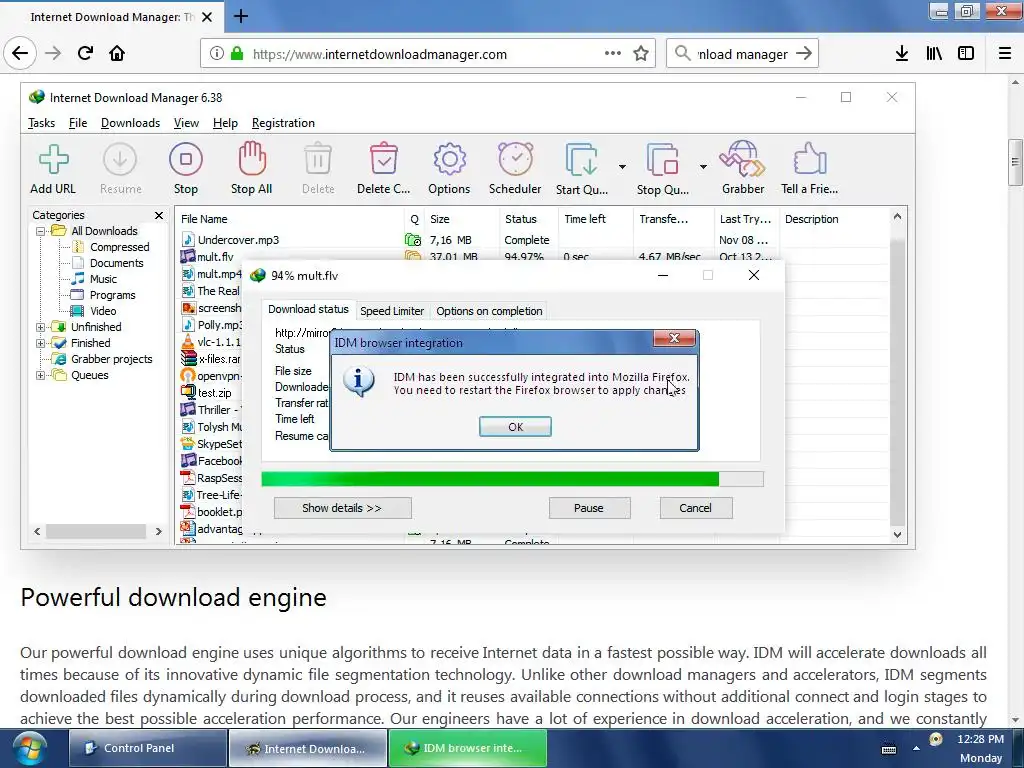Expand the Queues category
The image size is (1024, 768).
click(40, 376)
